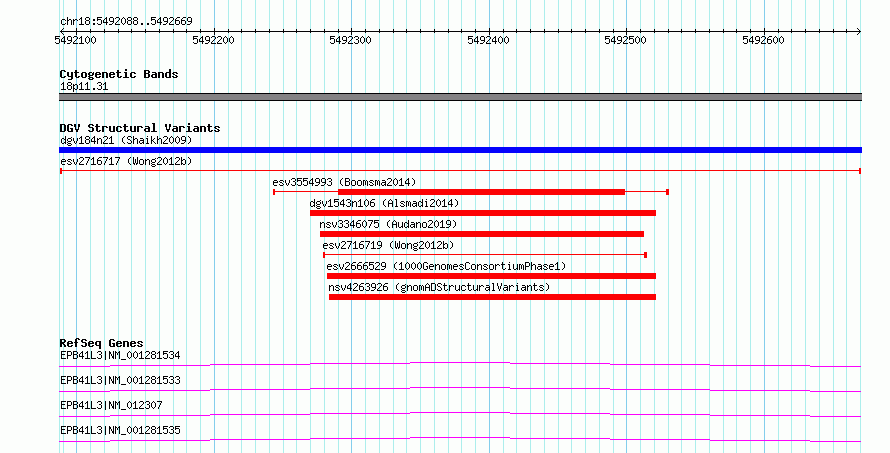Open variant label dgv184n21 (Shaikh2009)

[126, 140]
